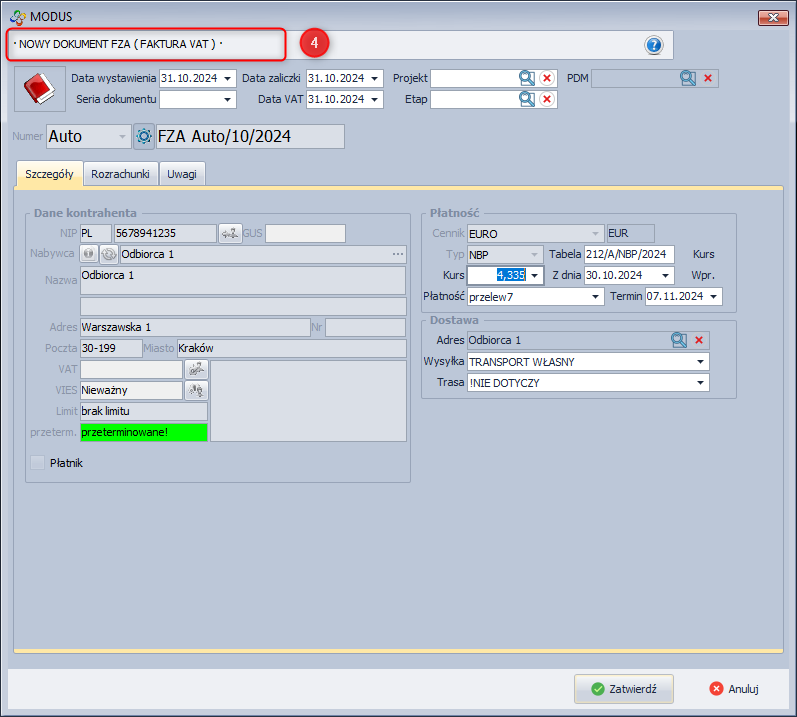Screen dimensions: 797x717
Task: Open the Seria dokumentu dropdown
Action: [228, 99]
